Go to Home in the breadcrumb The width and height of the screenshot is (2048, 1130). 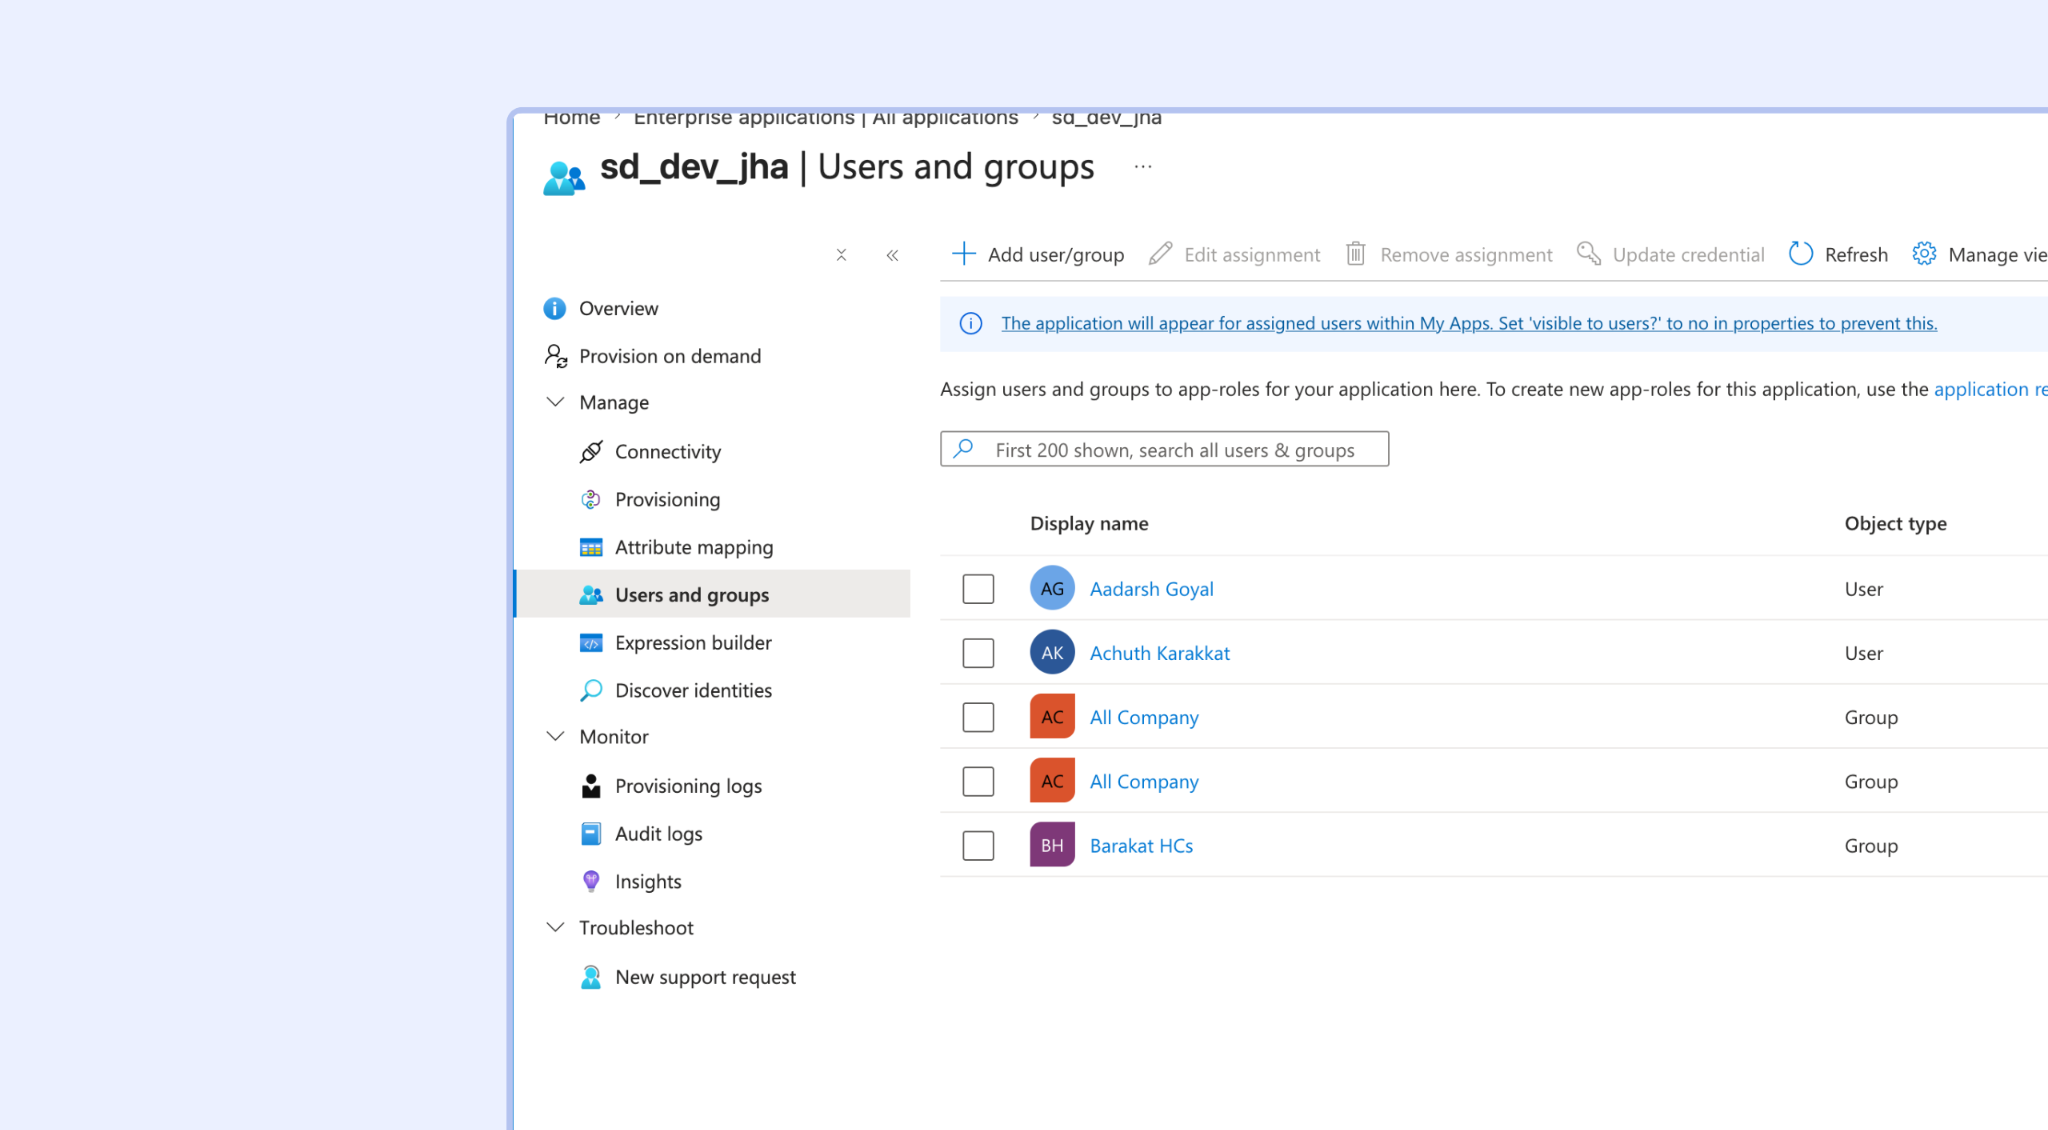pyautogui.click(x=572, y=118)
